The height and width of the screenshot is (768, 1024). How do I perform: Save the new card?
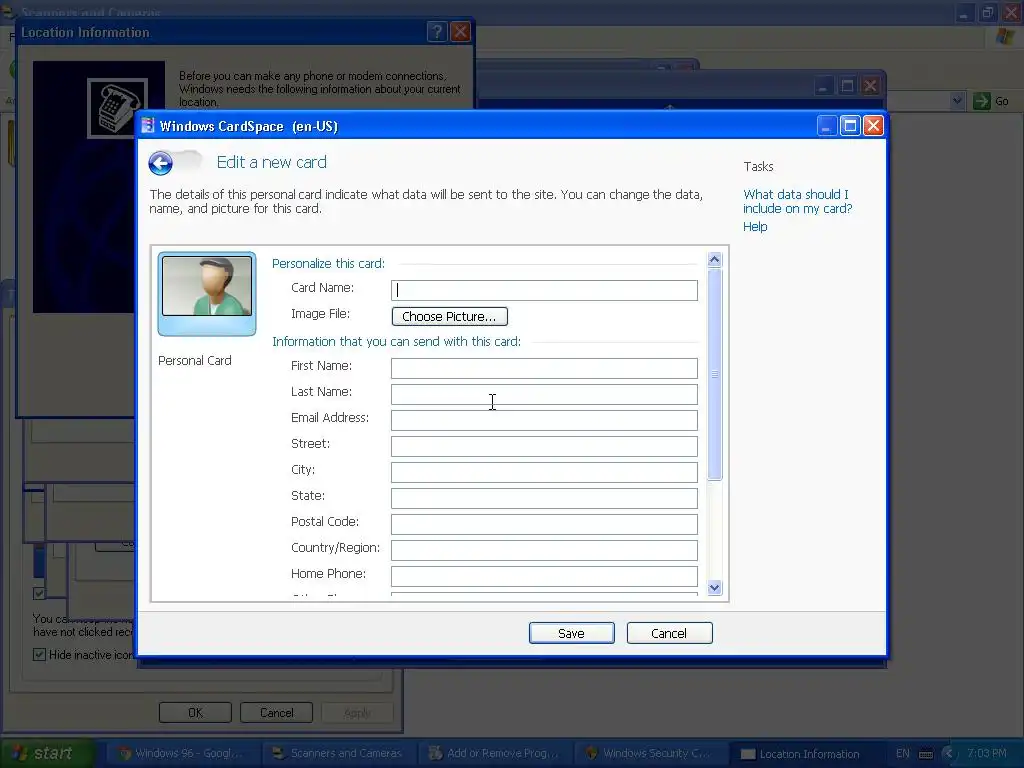(x=571, y=633)
